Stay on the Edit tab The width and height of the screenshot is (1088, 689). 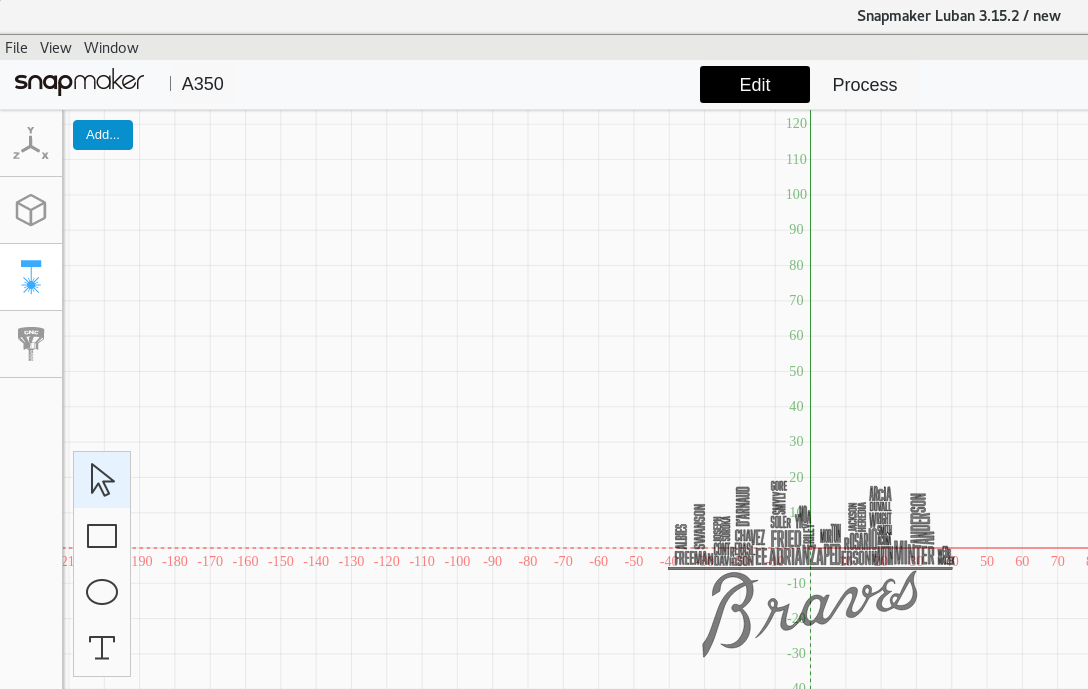tap(754, 84)
